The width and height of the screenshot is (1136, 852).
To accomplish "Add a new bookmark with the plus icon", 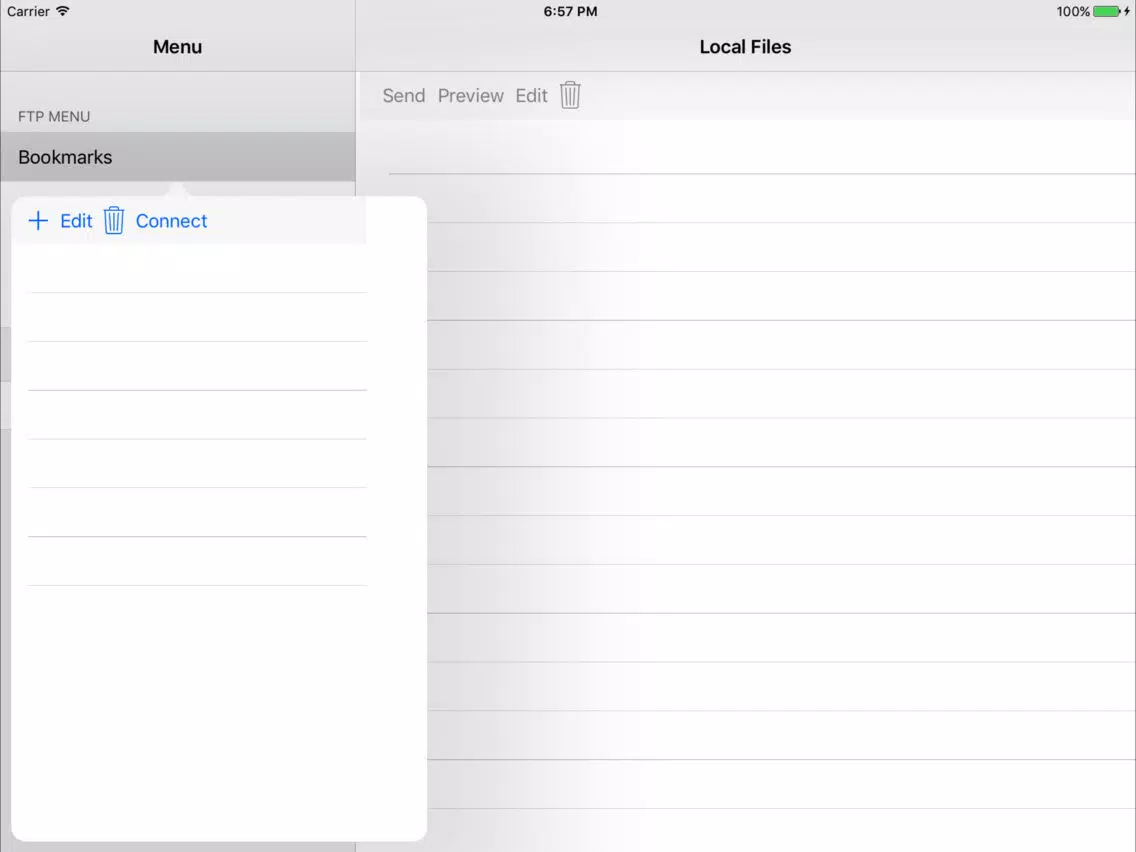I will pyautogui.click(x=38, y=221).
